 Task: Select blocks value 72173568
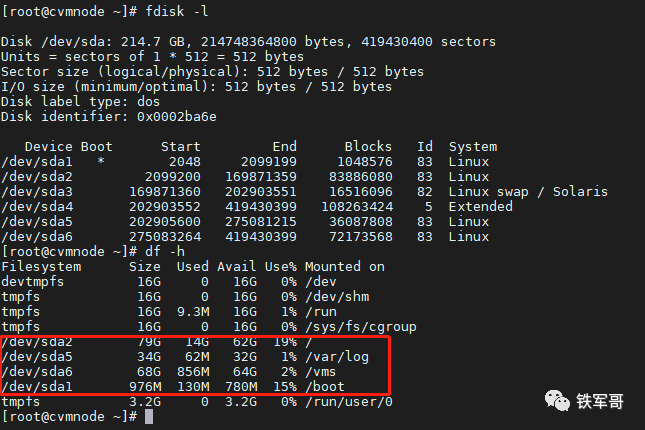coord(360,237)
